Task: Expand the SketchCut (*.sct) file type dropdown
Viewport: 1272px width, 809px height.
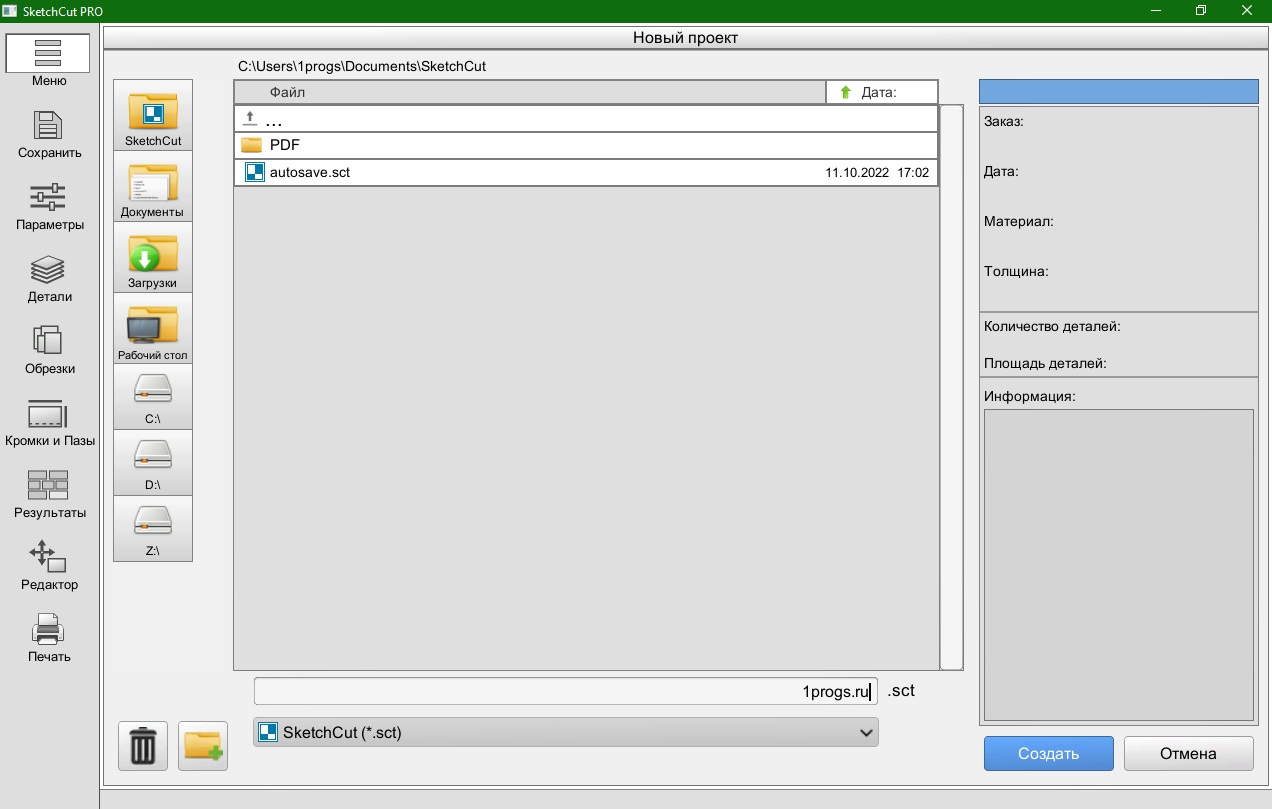Action: [x=566, y=733]
